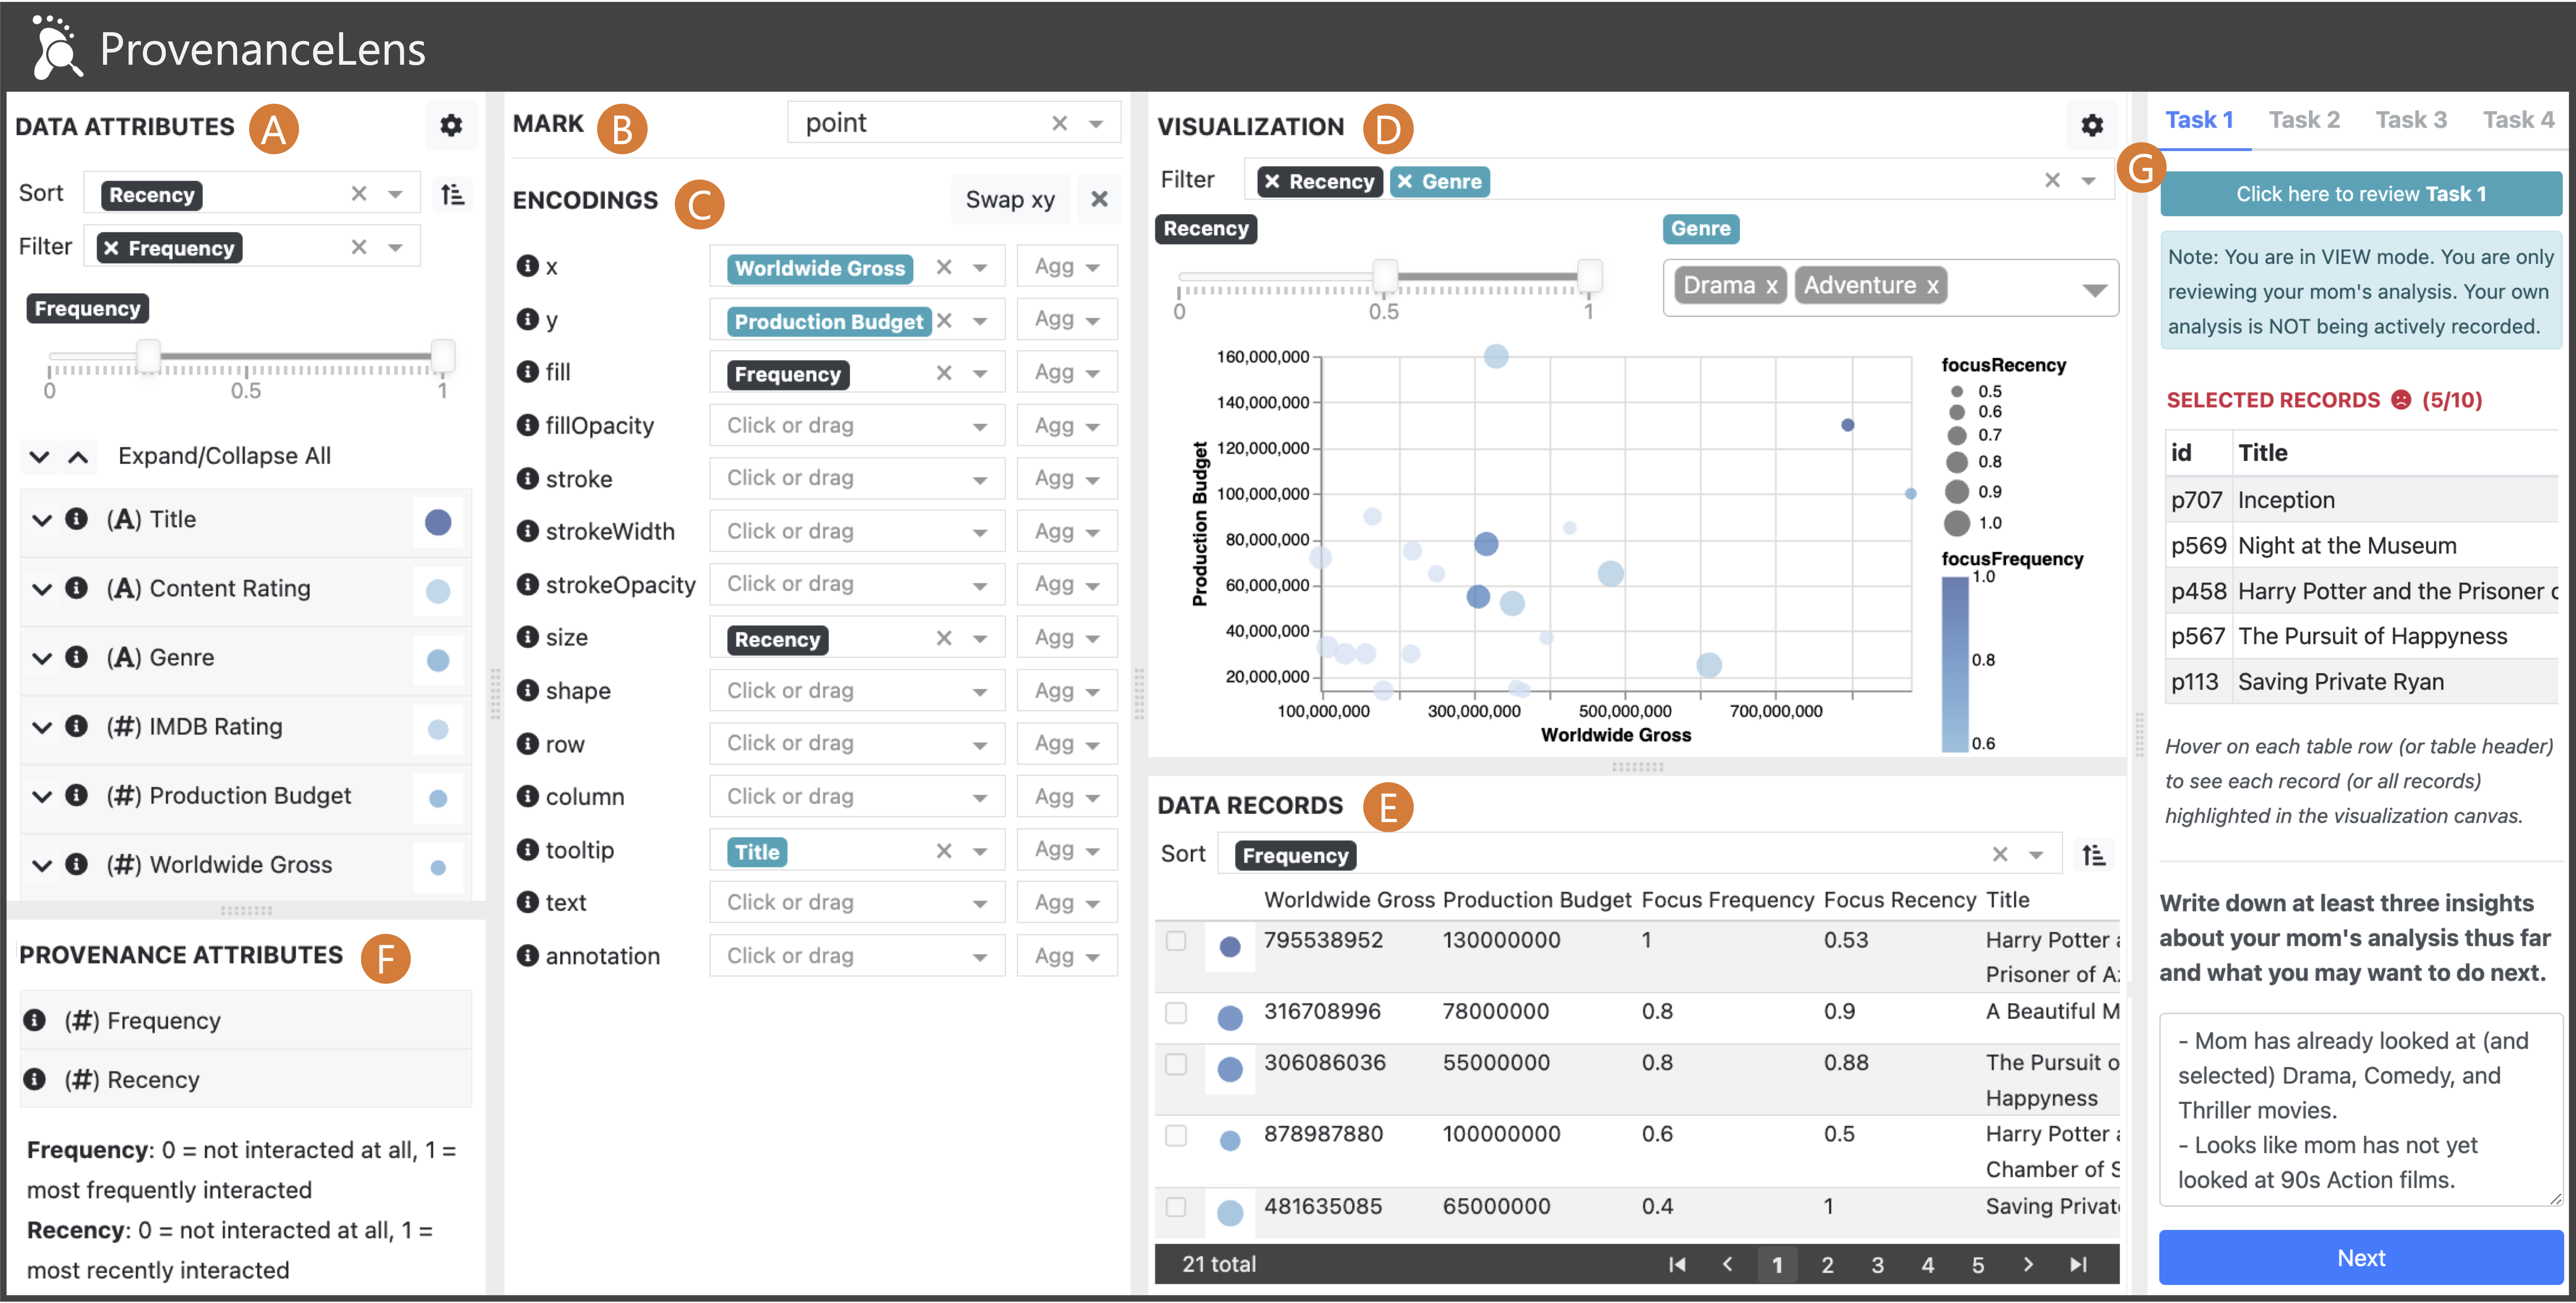The height and width of the screenshot is (1303, 2576).
Task: Check the Saving Private Ryan row checkbox
Action: pyautogui.click(x=1176, y=1207)
